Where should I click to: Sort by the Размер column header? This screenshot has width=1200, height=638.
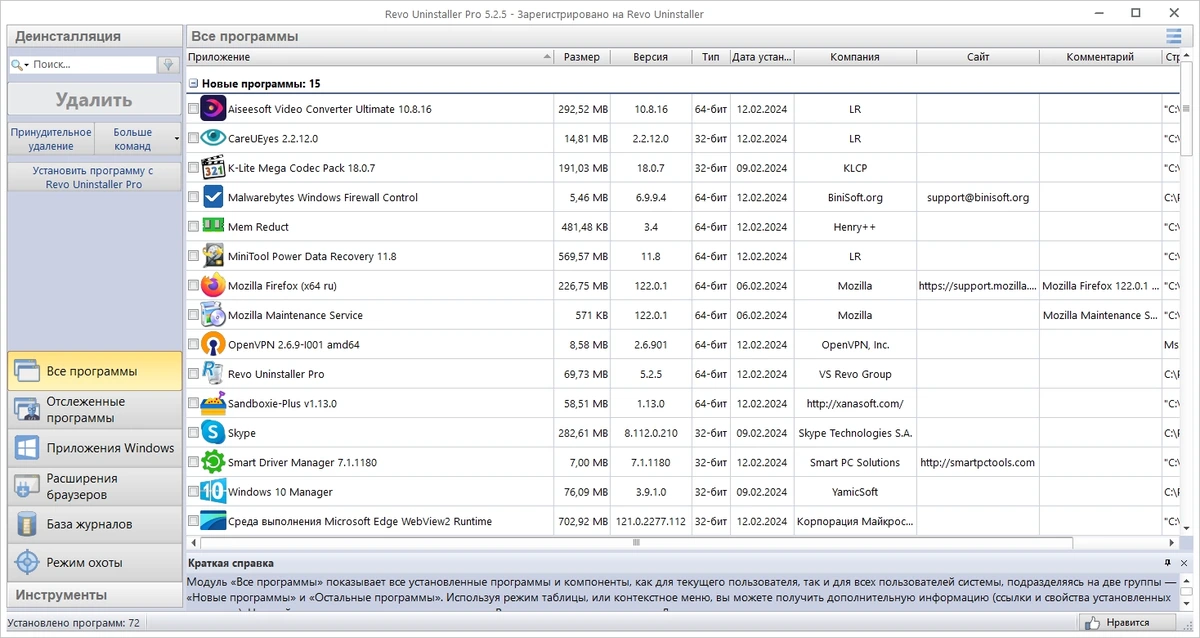coord(582,57)
